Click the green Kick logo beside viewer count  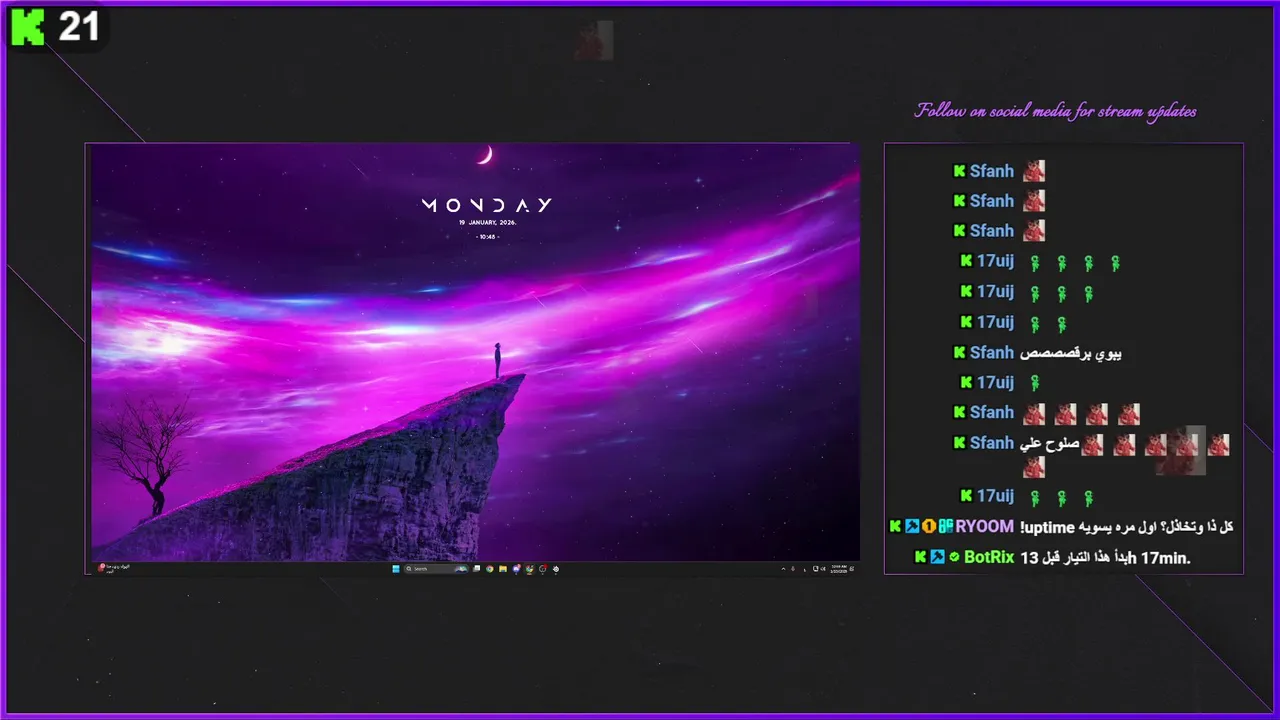pyautogui.click(x=27, y=27)
